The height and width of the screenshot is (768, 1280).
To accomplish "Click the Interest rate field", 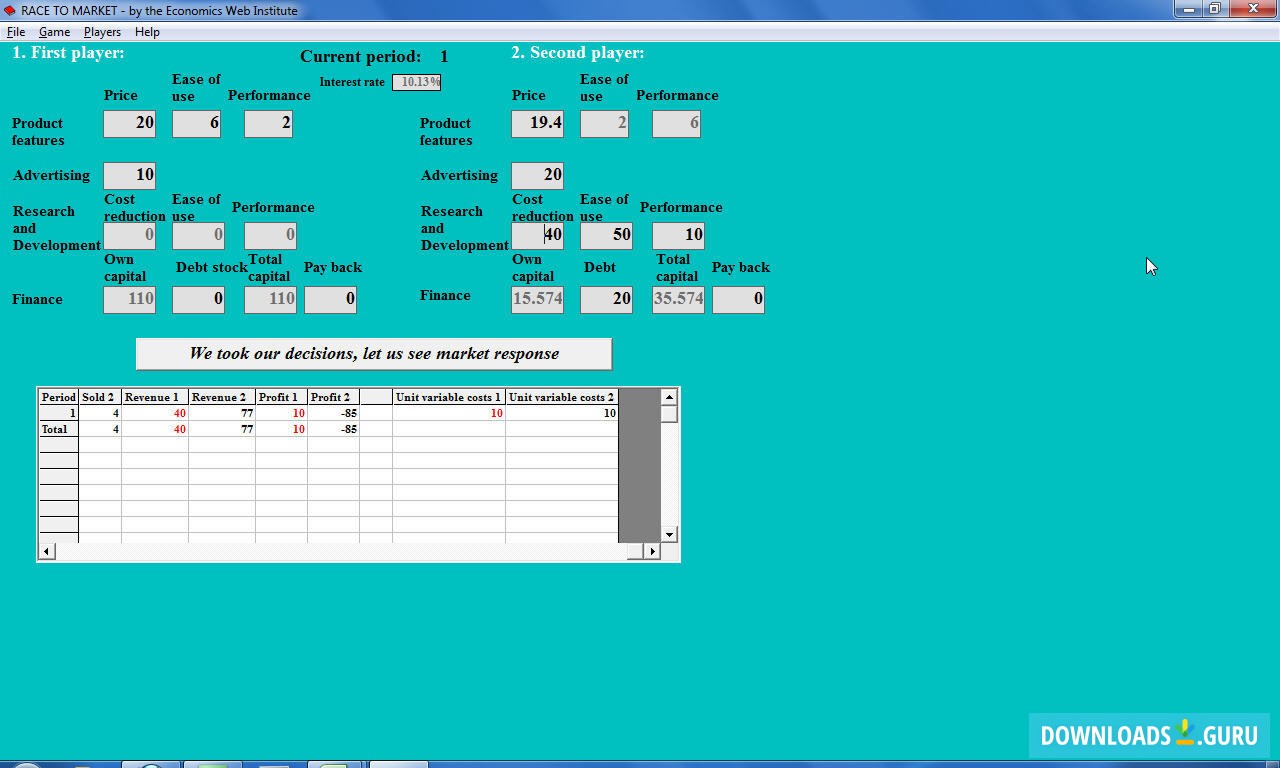I will coord(416,82).
